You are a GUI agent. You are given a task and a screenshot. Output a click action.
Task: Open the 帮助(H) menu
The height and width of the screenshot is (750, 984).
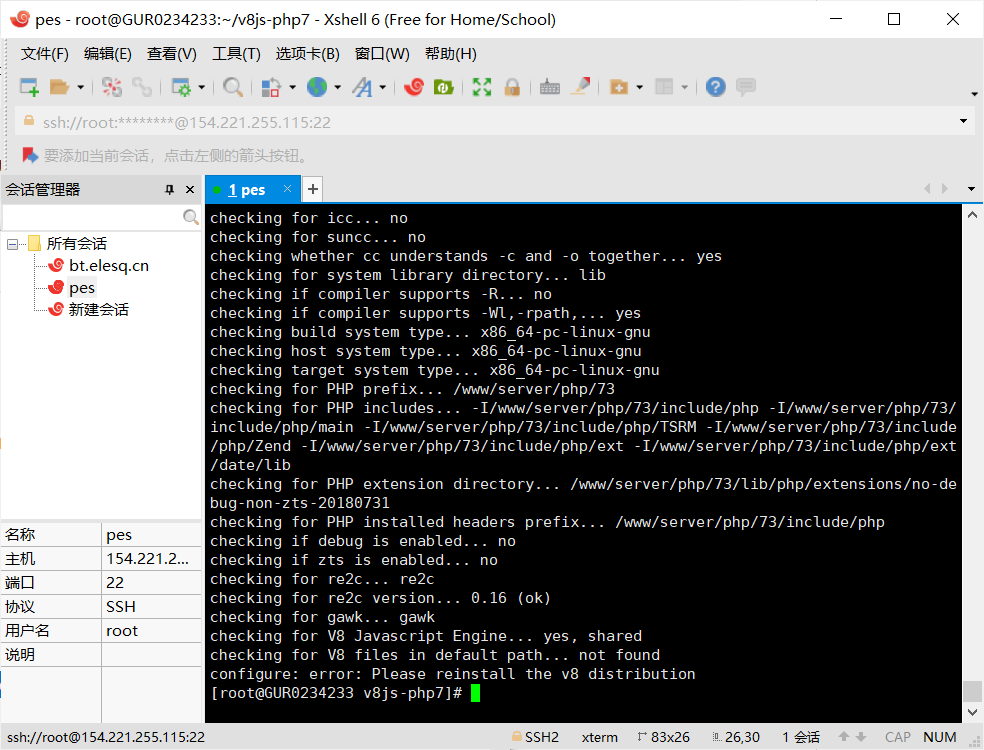click(451, 54)
